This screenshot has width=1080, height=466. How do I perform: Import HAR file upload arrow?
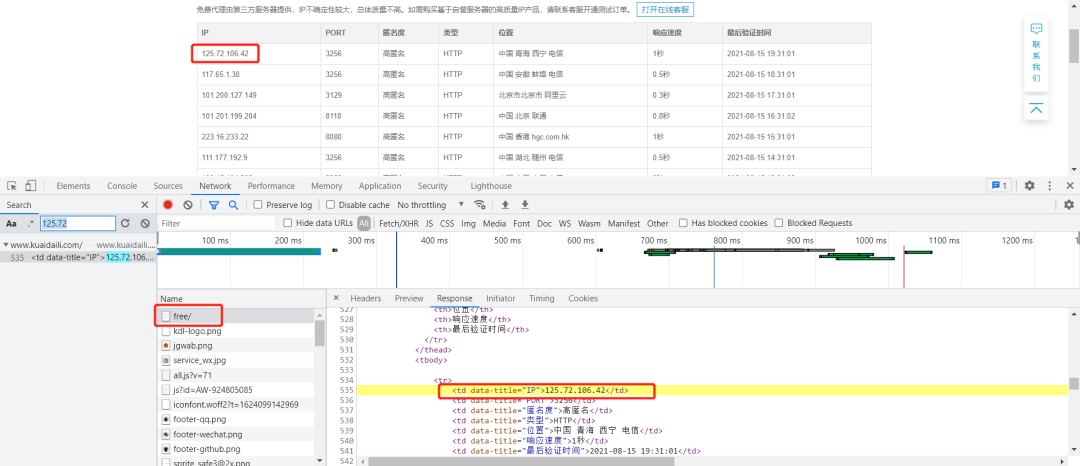[x=505, y=205]
